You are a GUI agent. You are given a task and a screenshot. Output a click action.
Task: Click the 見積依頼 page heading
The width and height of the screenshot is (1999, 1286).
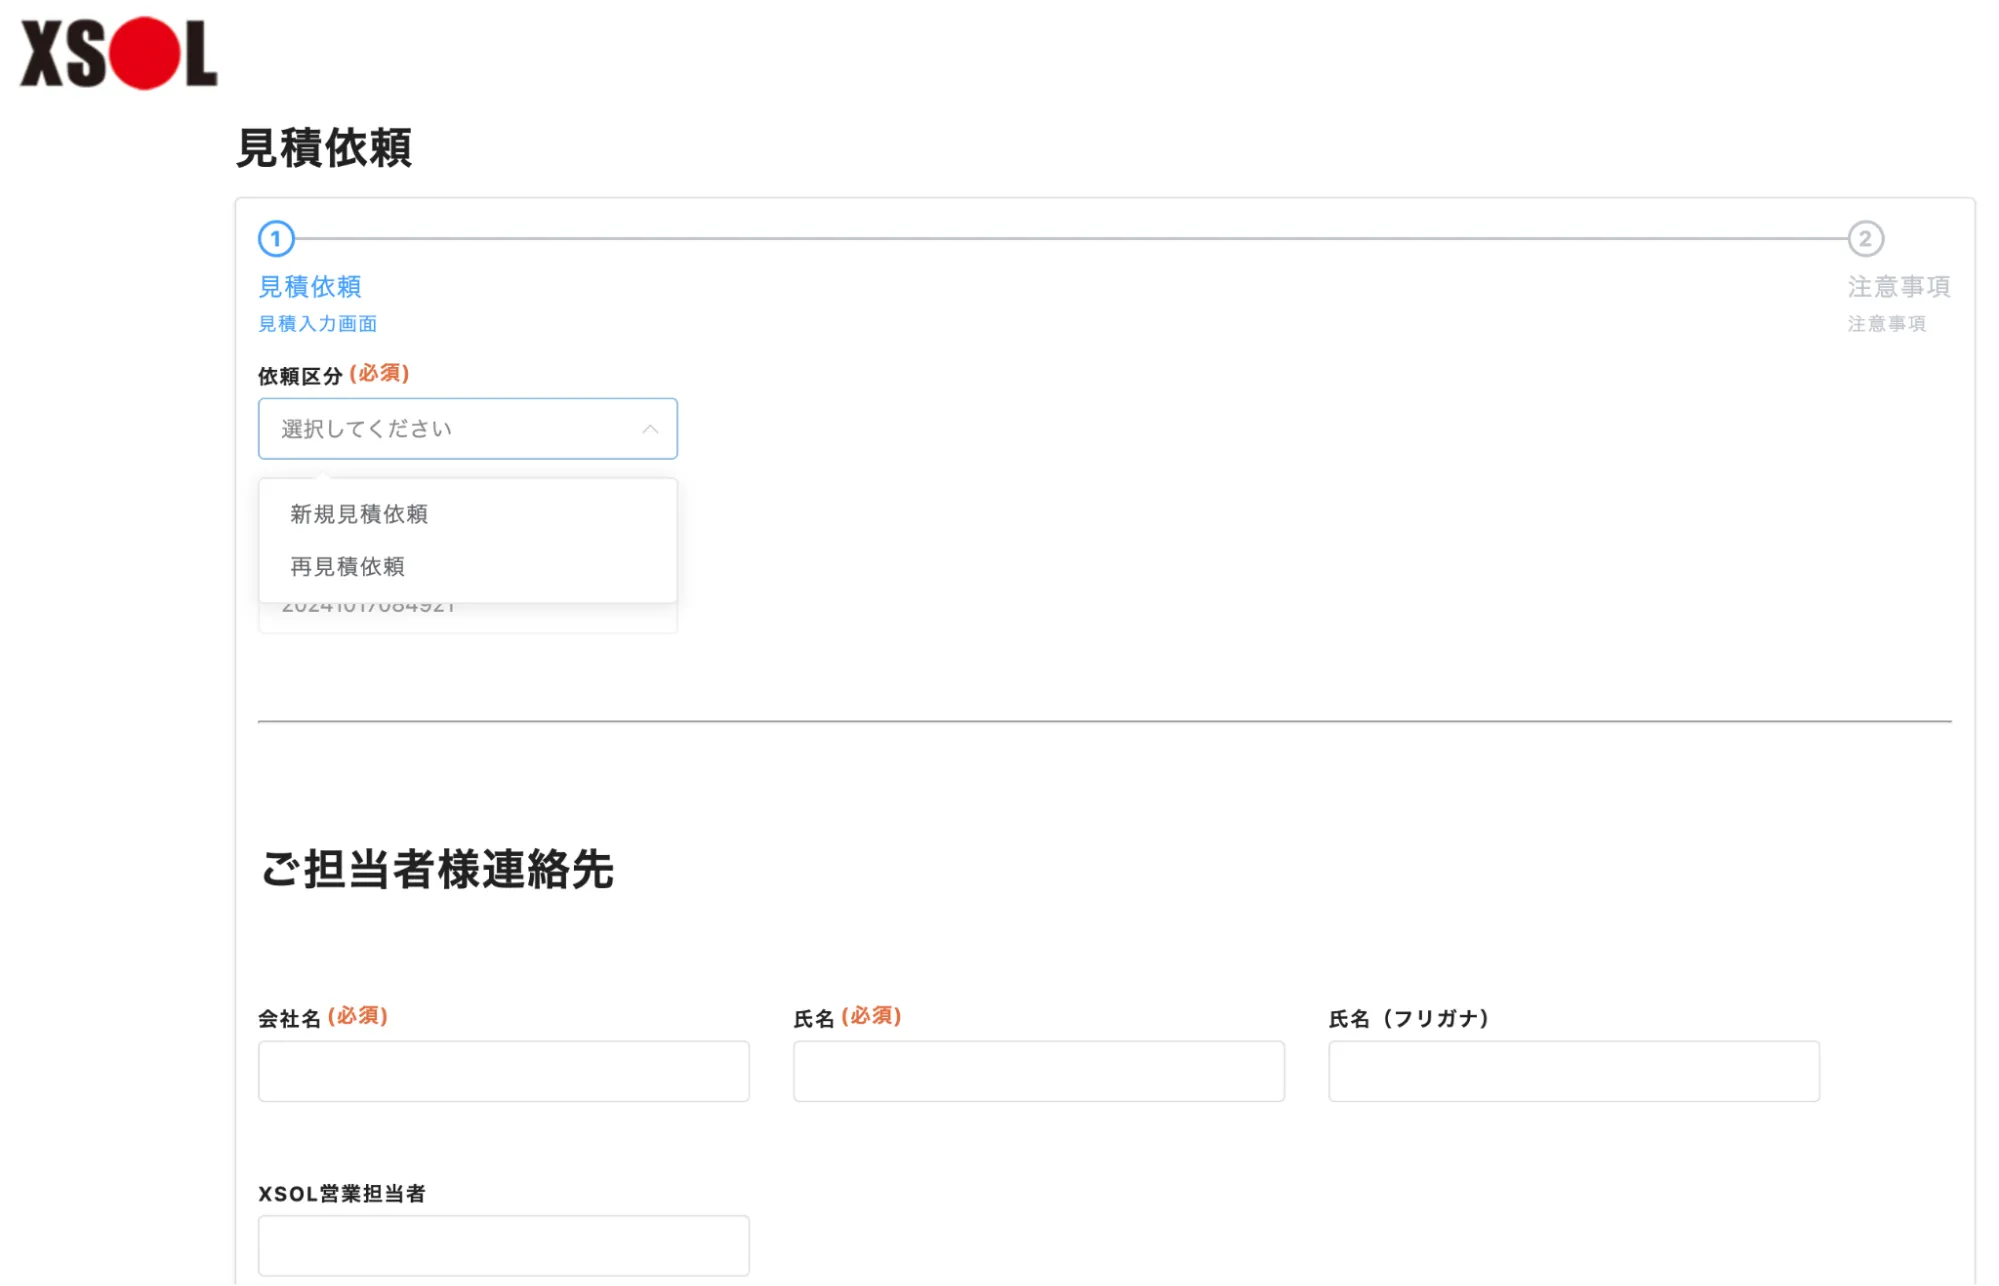(323, 148)
